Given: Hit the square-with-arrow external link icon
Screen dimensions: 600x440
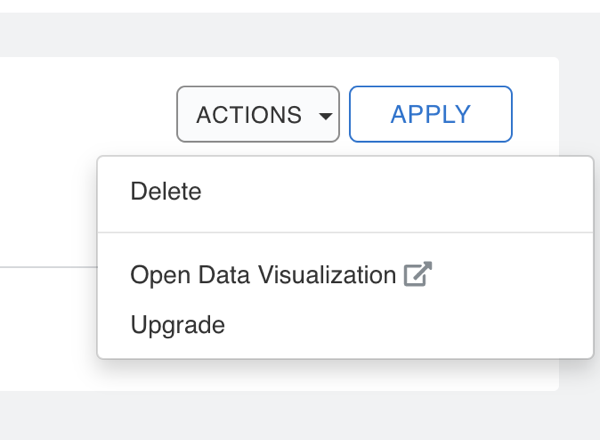Looking at the screenshot, I should click(418, 275).
